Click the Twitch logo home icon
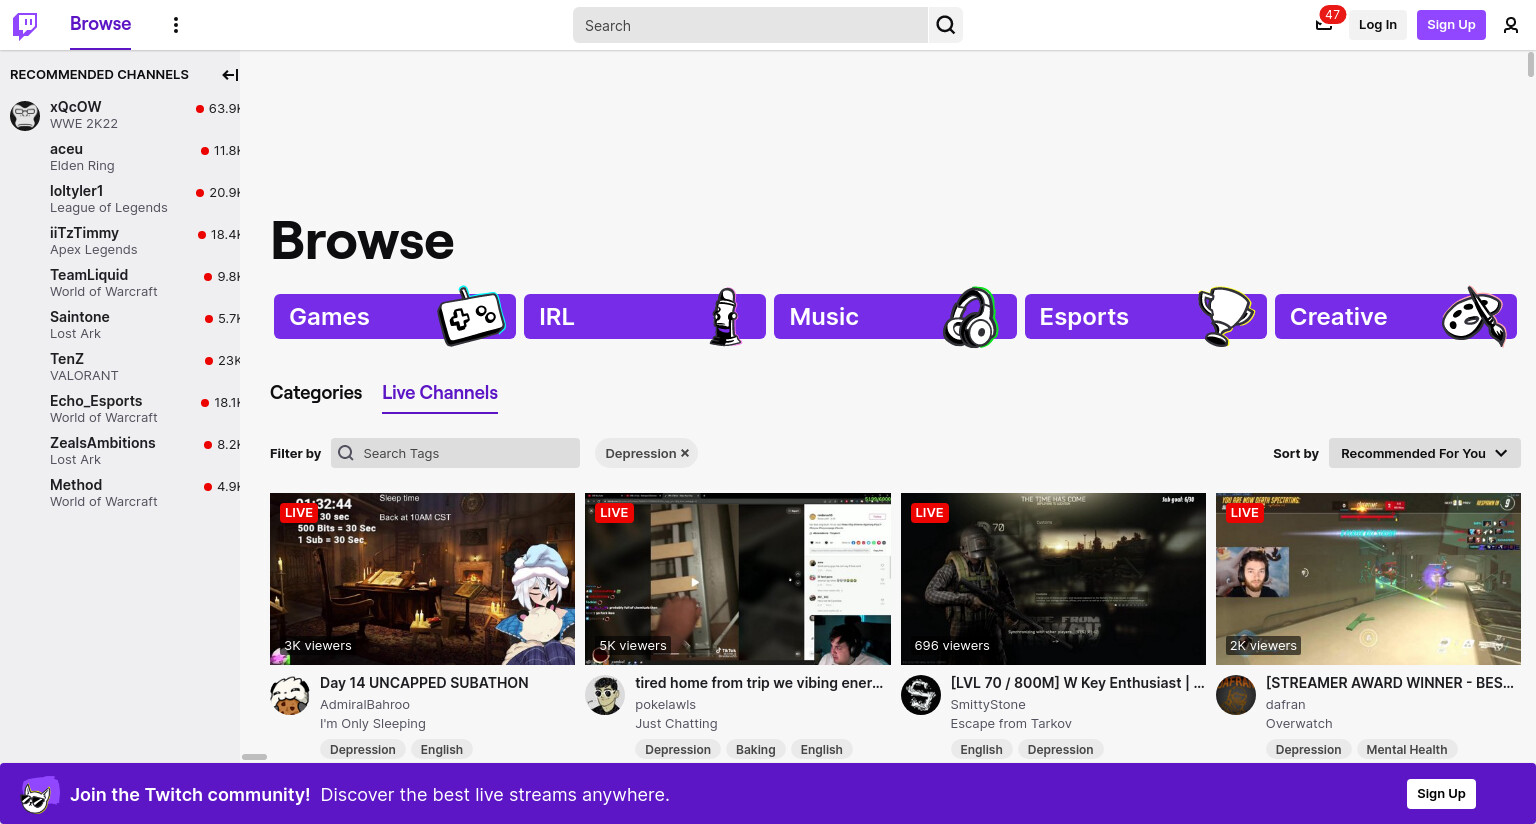 coord(25,25)
